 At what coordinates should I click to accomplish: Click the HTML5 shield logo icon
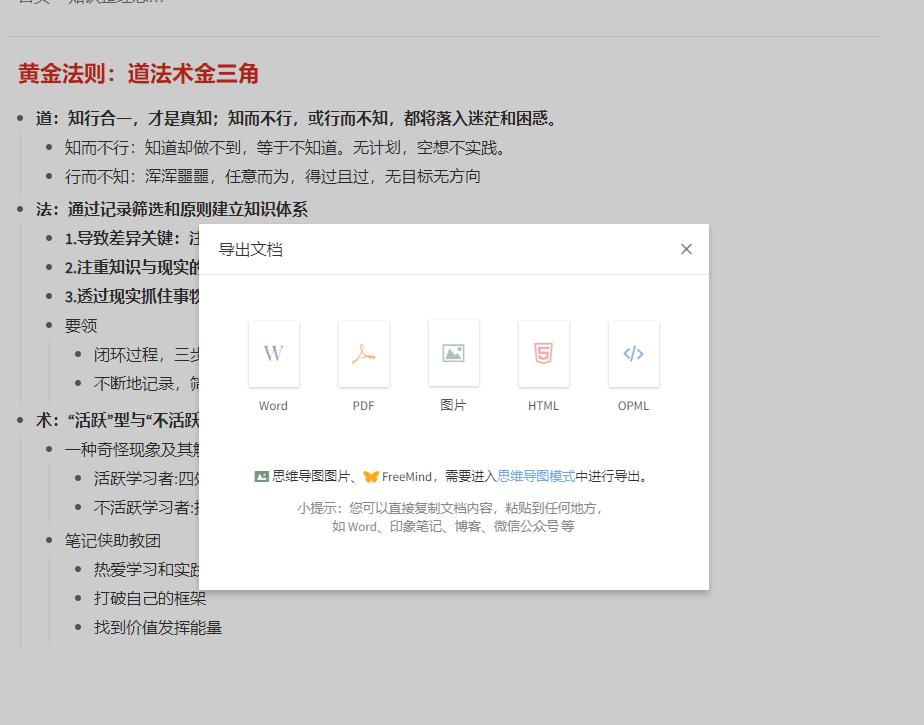(543, 353)
